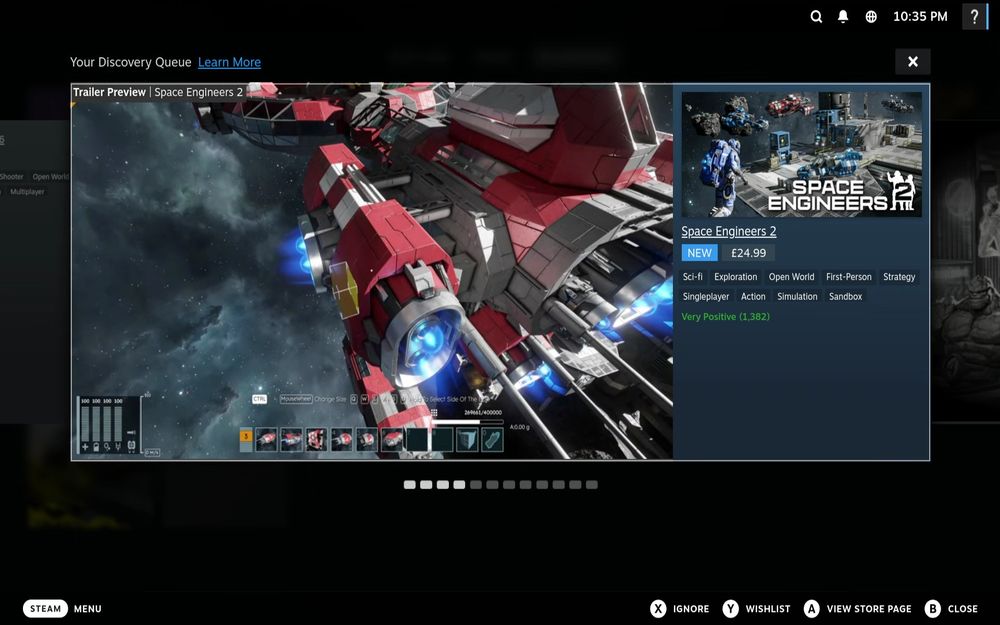Open the Space Engineers 2 title link
The height and width of the screenshot is (625, 1000).
coord(728,231)
